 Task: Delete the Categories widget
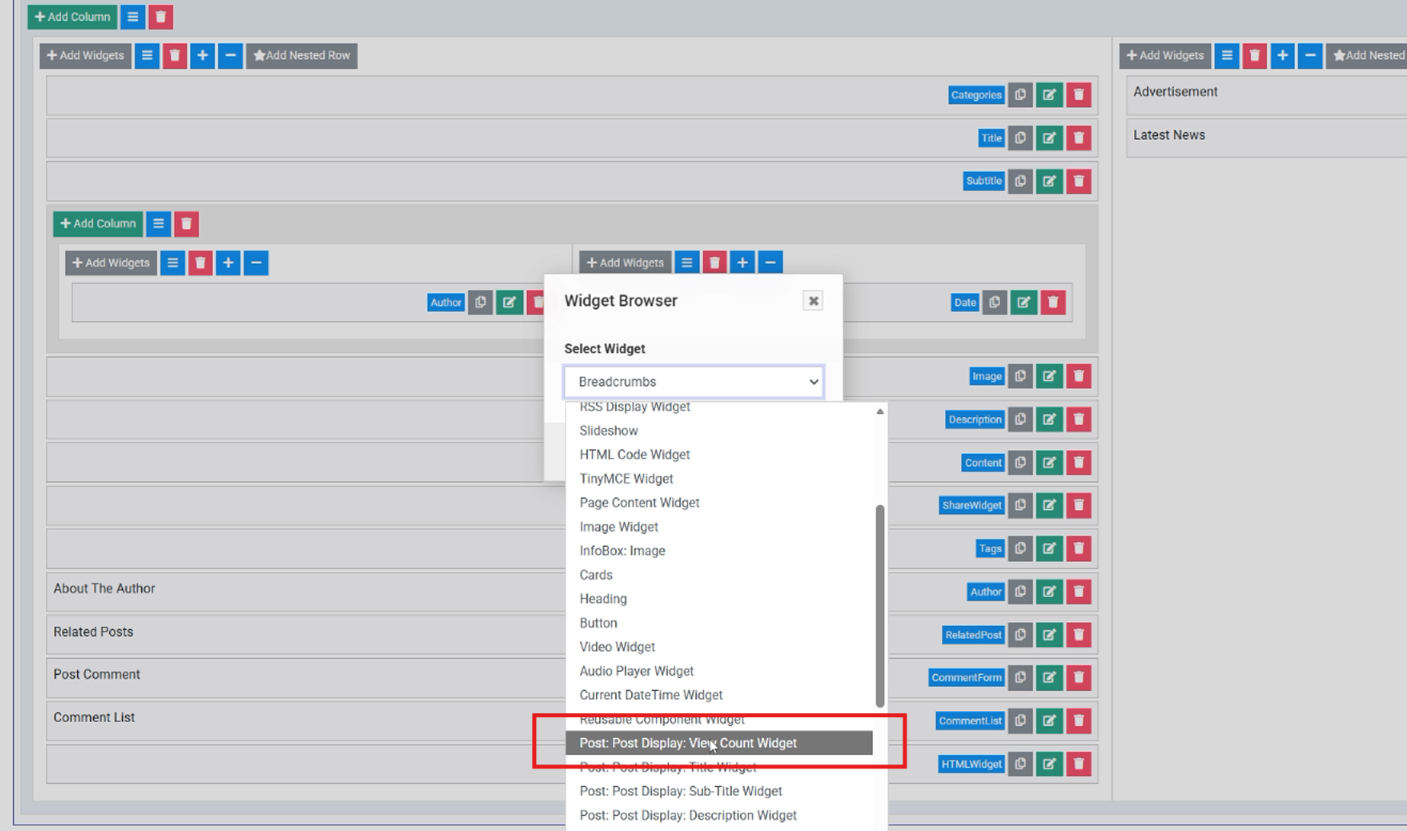1078,94
